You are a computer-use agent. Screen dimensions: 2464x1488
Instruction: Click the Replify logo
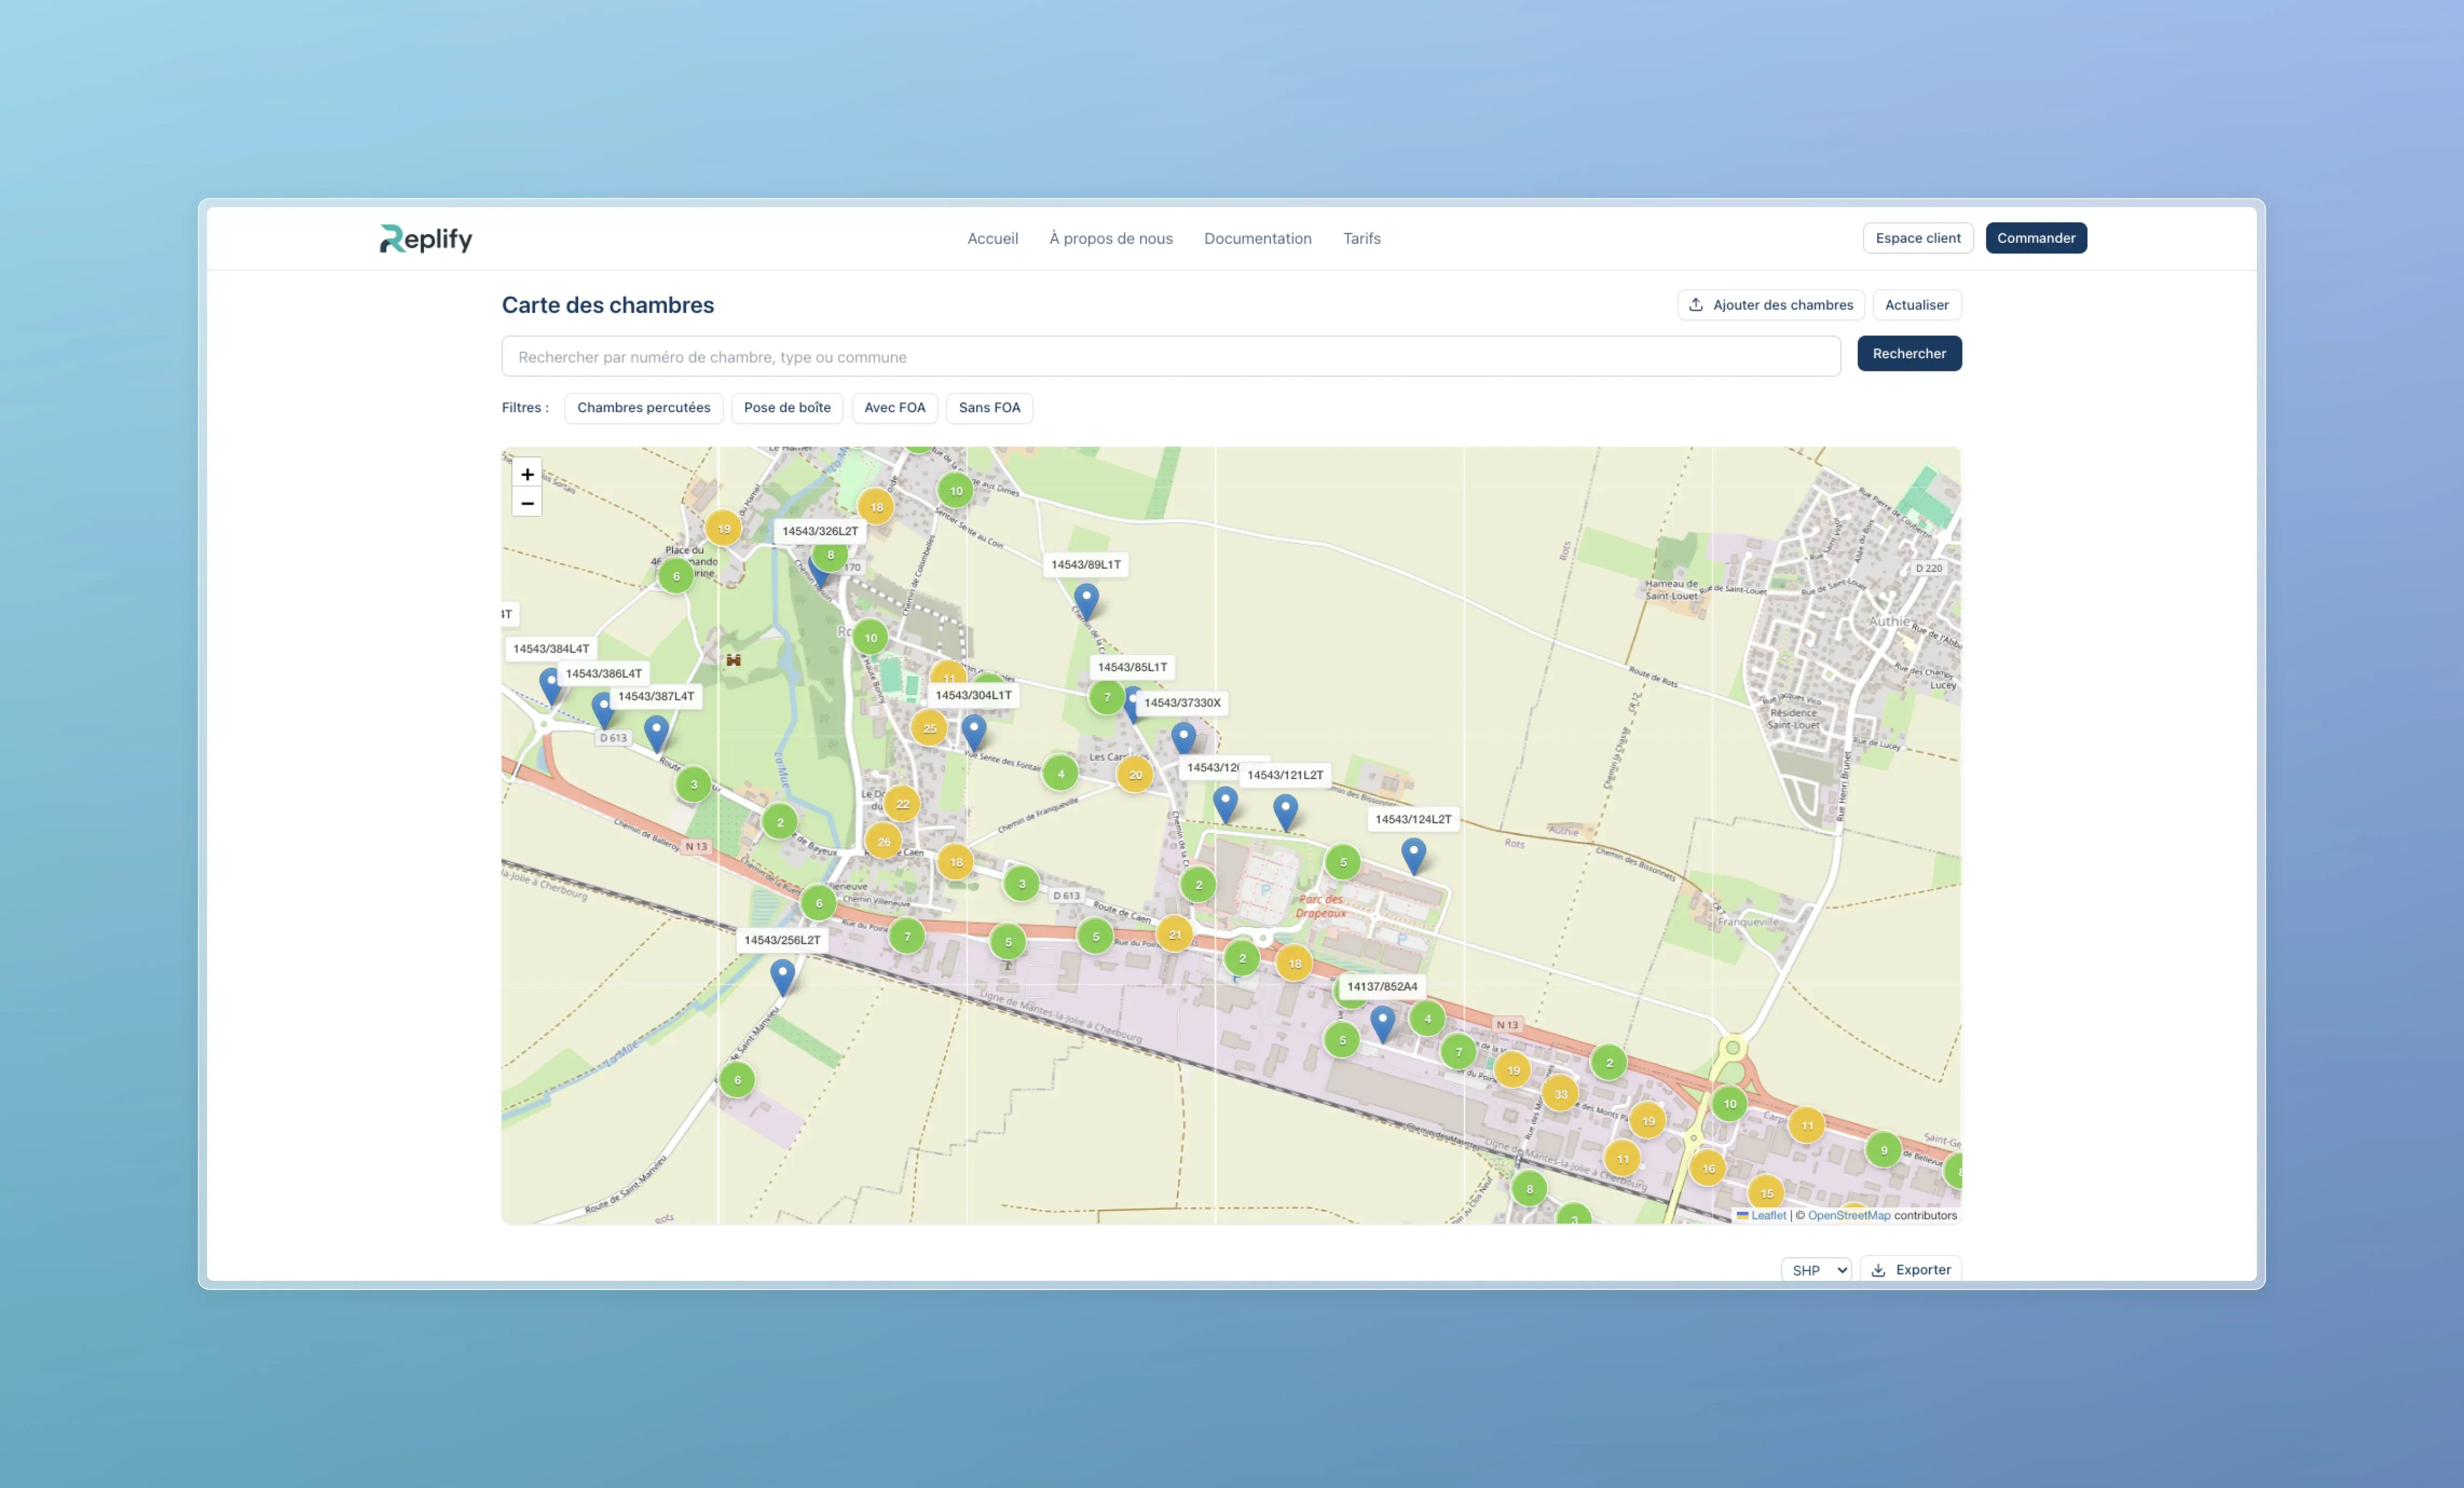pyautogui.click(x=426, y=238)
